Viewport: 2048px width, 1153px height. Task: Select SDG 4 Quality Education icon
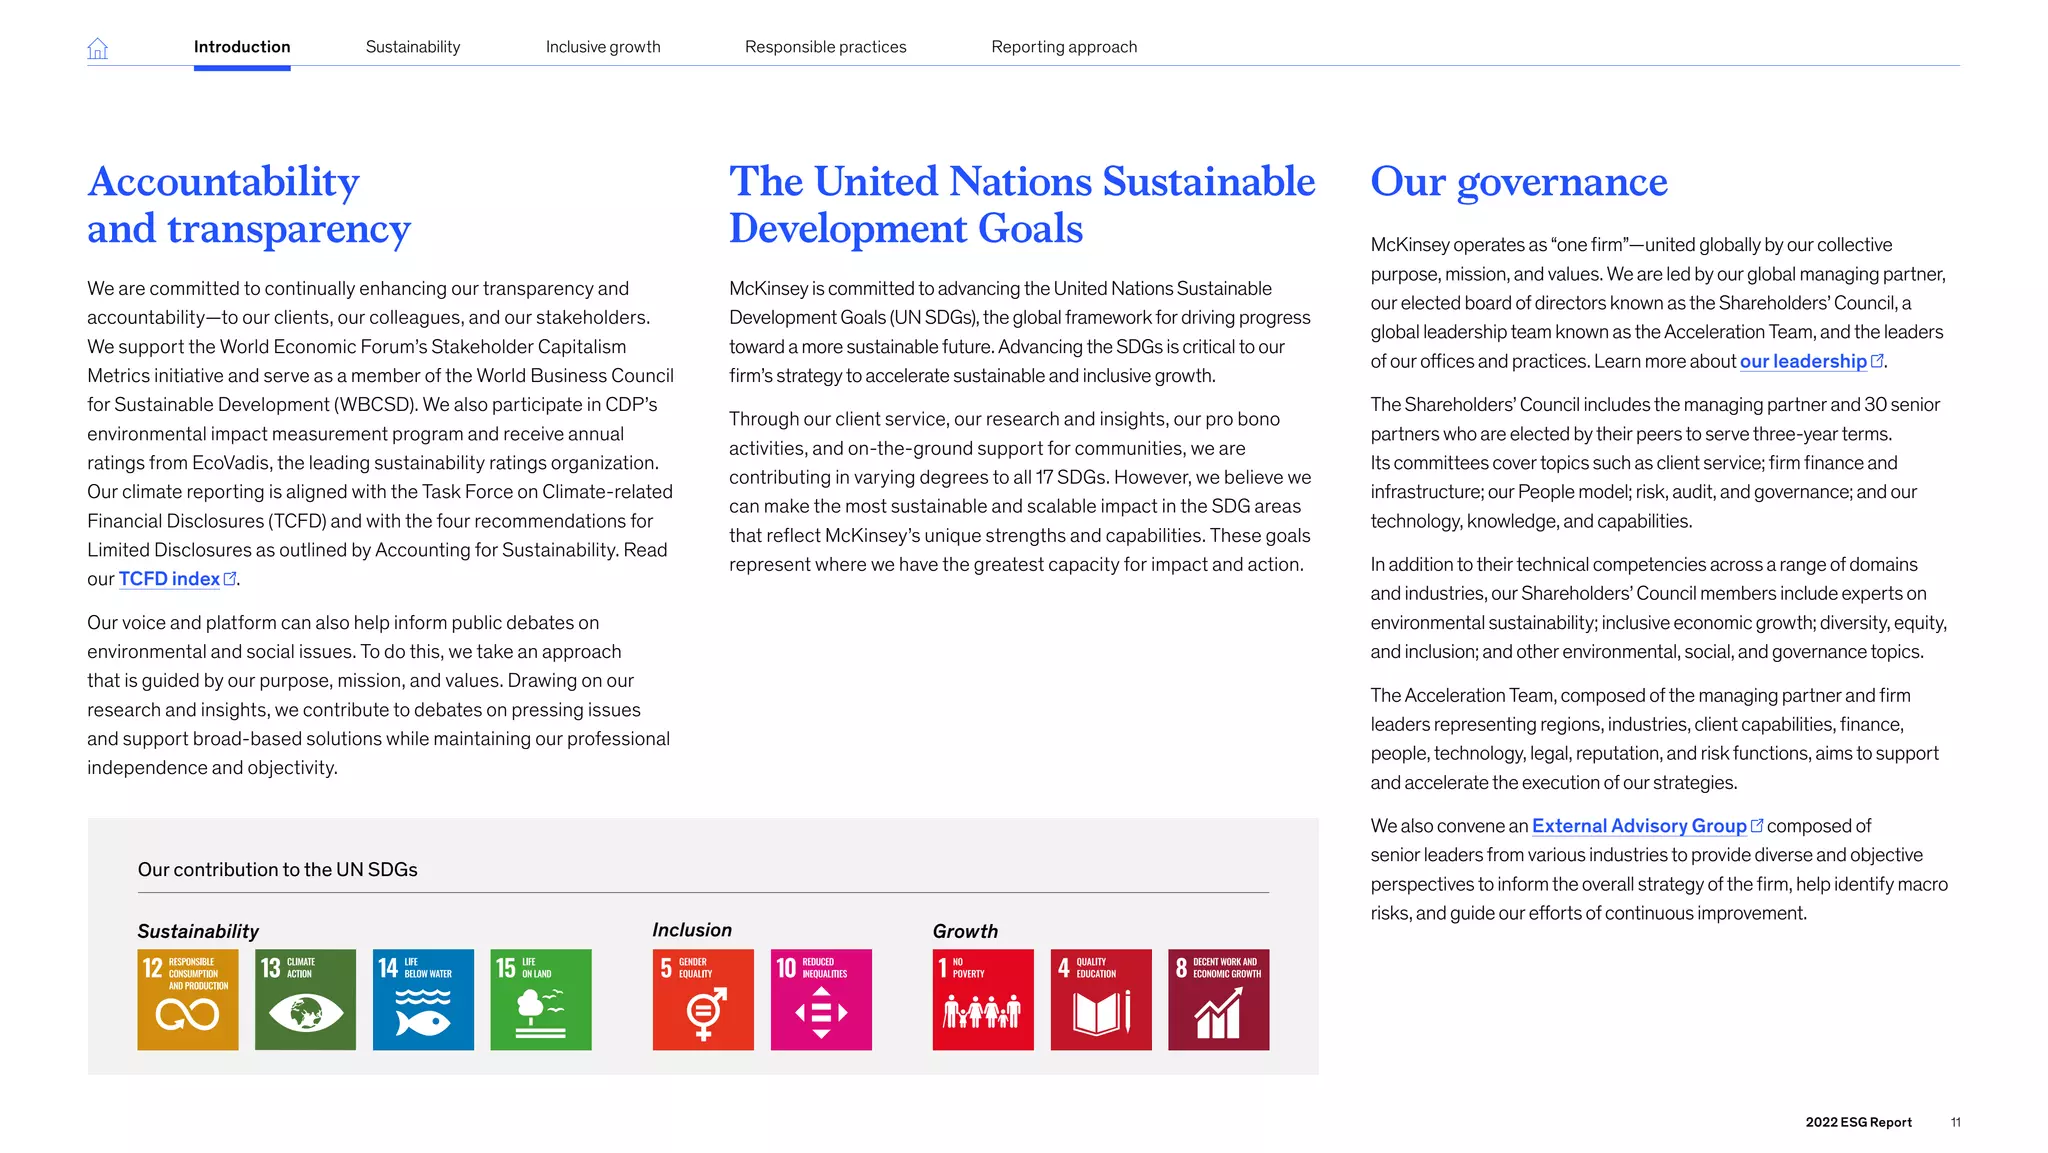(1101, 999)
